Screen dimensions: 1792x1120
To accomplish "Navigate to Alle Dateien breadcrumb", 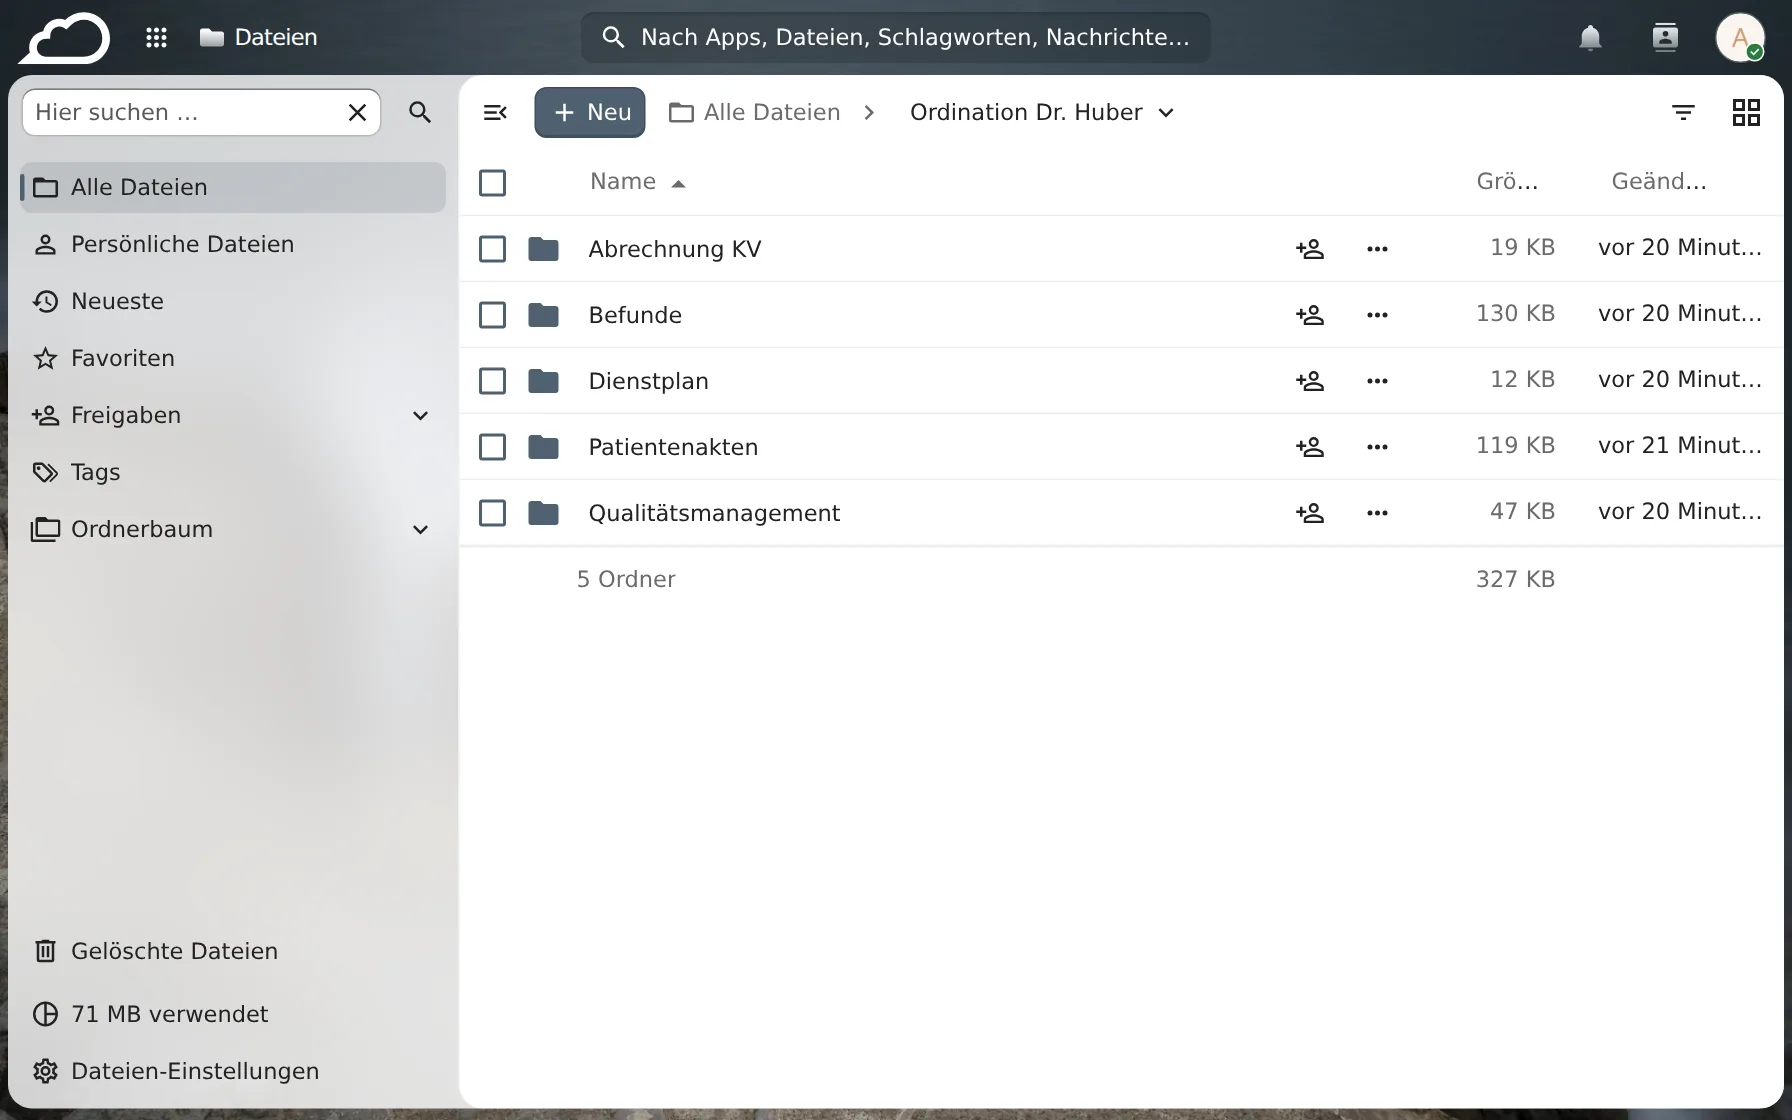I will click(x=755, y=112).
